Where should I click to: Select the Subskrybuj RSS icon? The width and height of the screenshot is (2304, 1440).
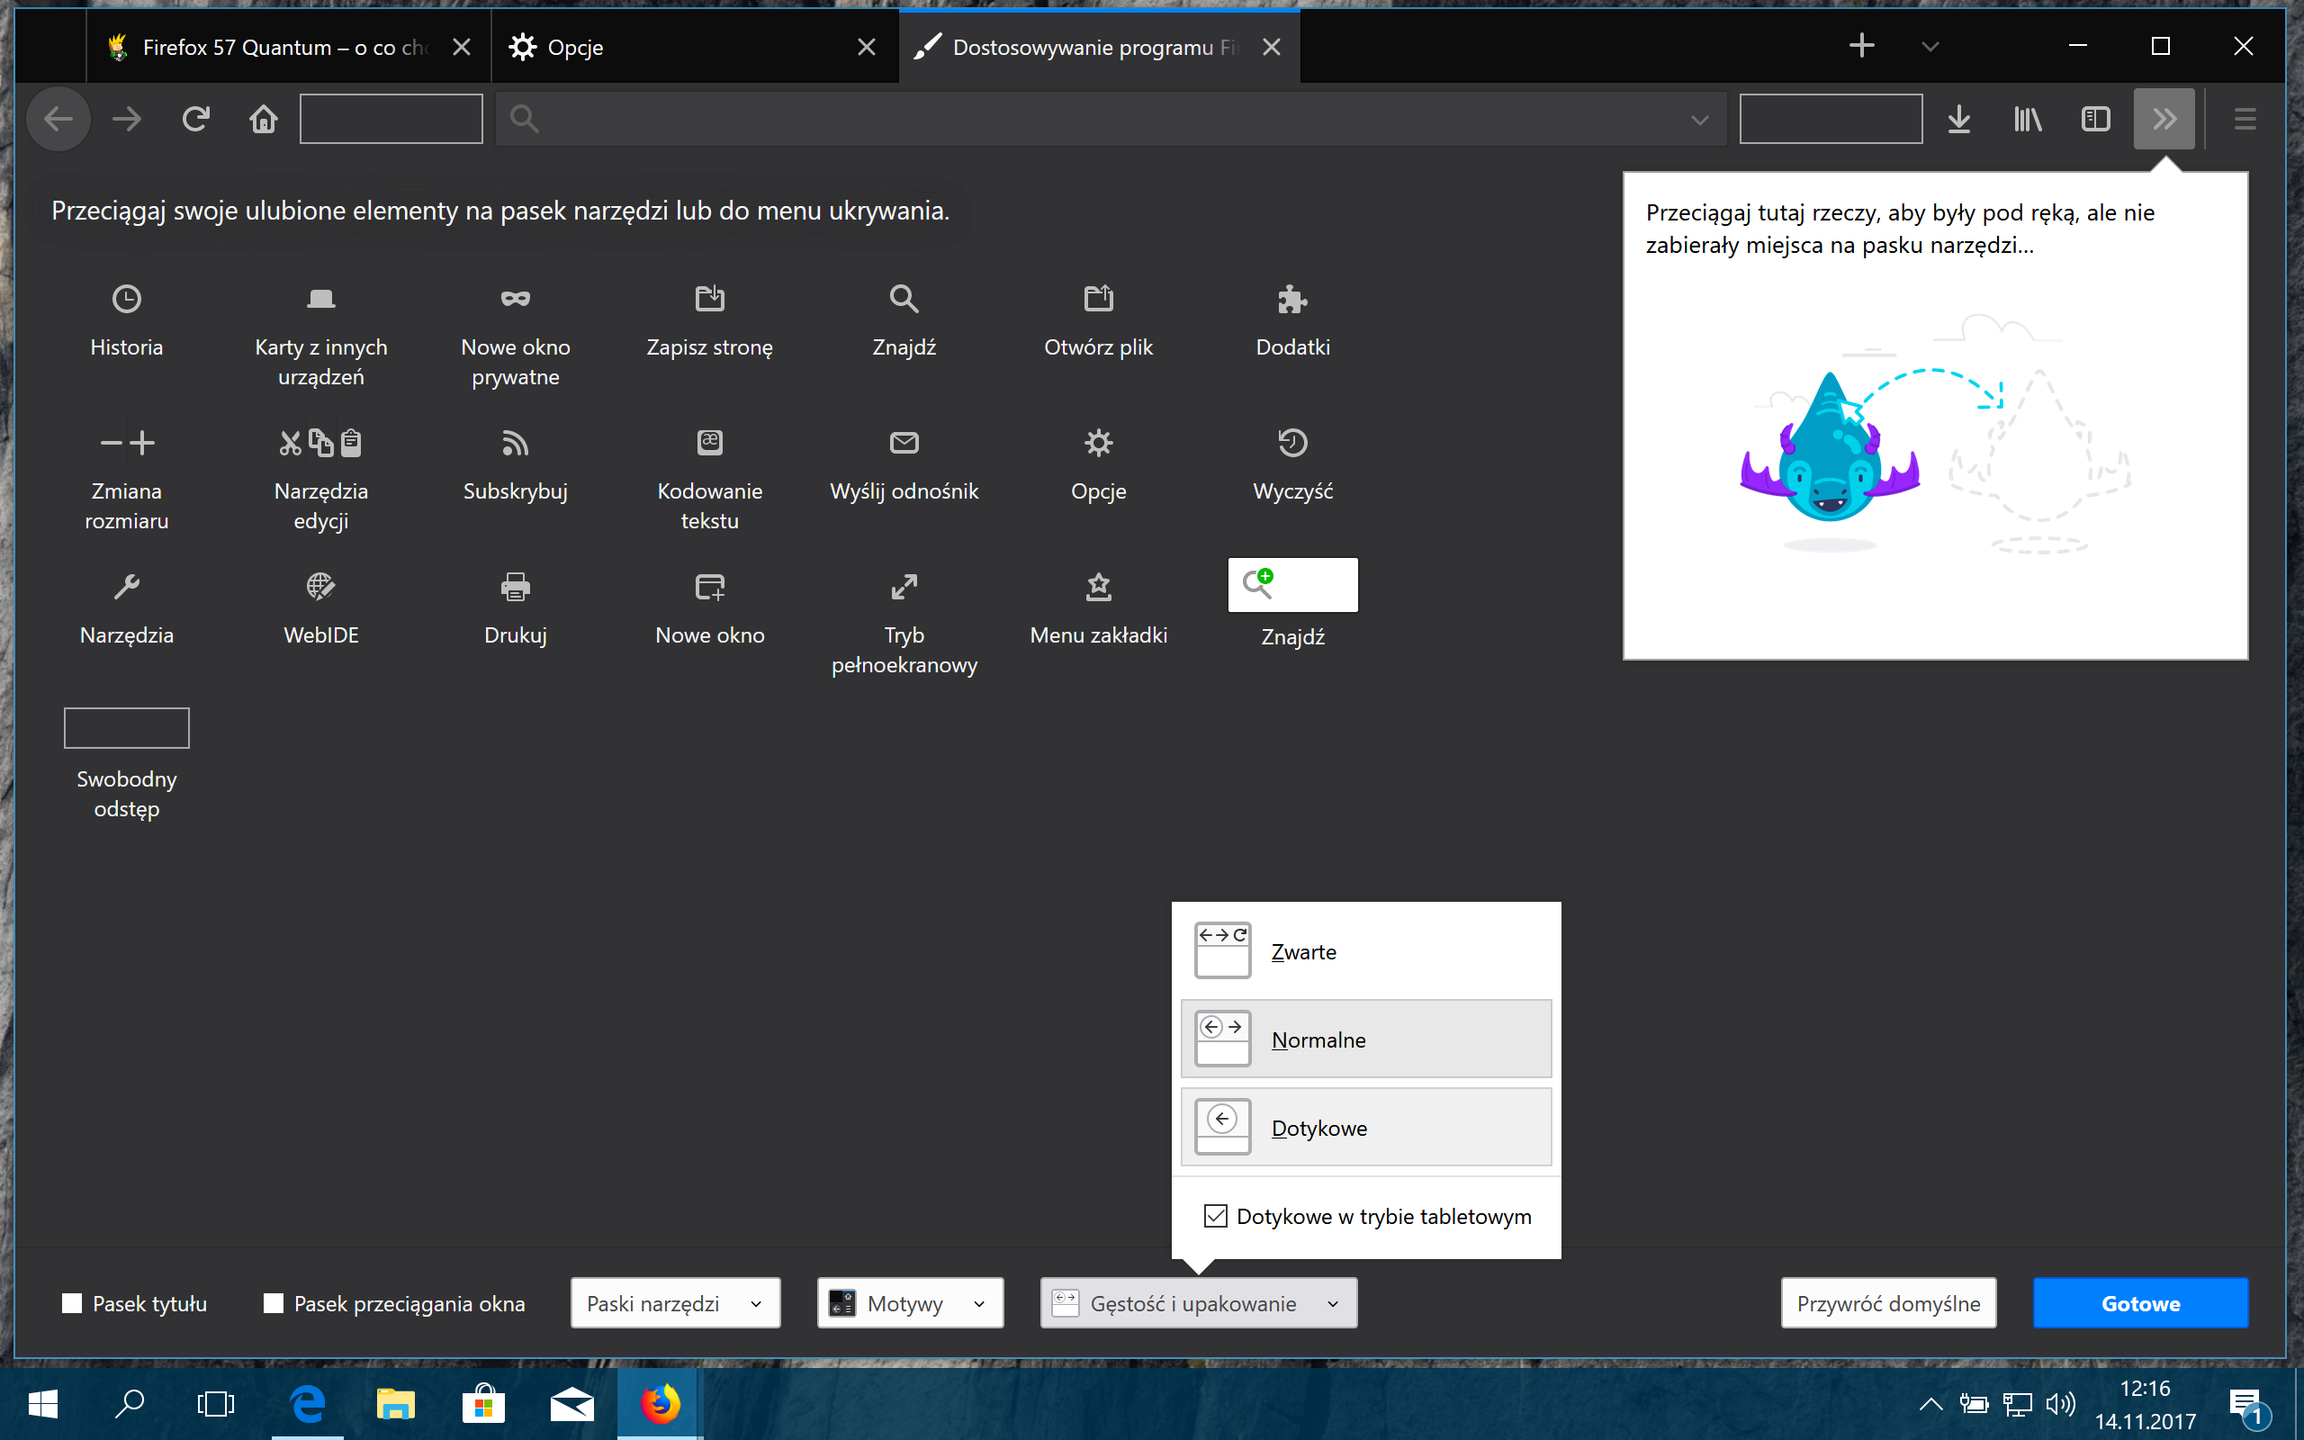click(514, 443)
